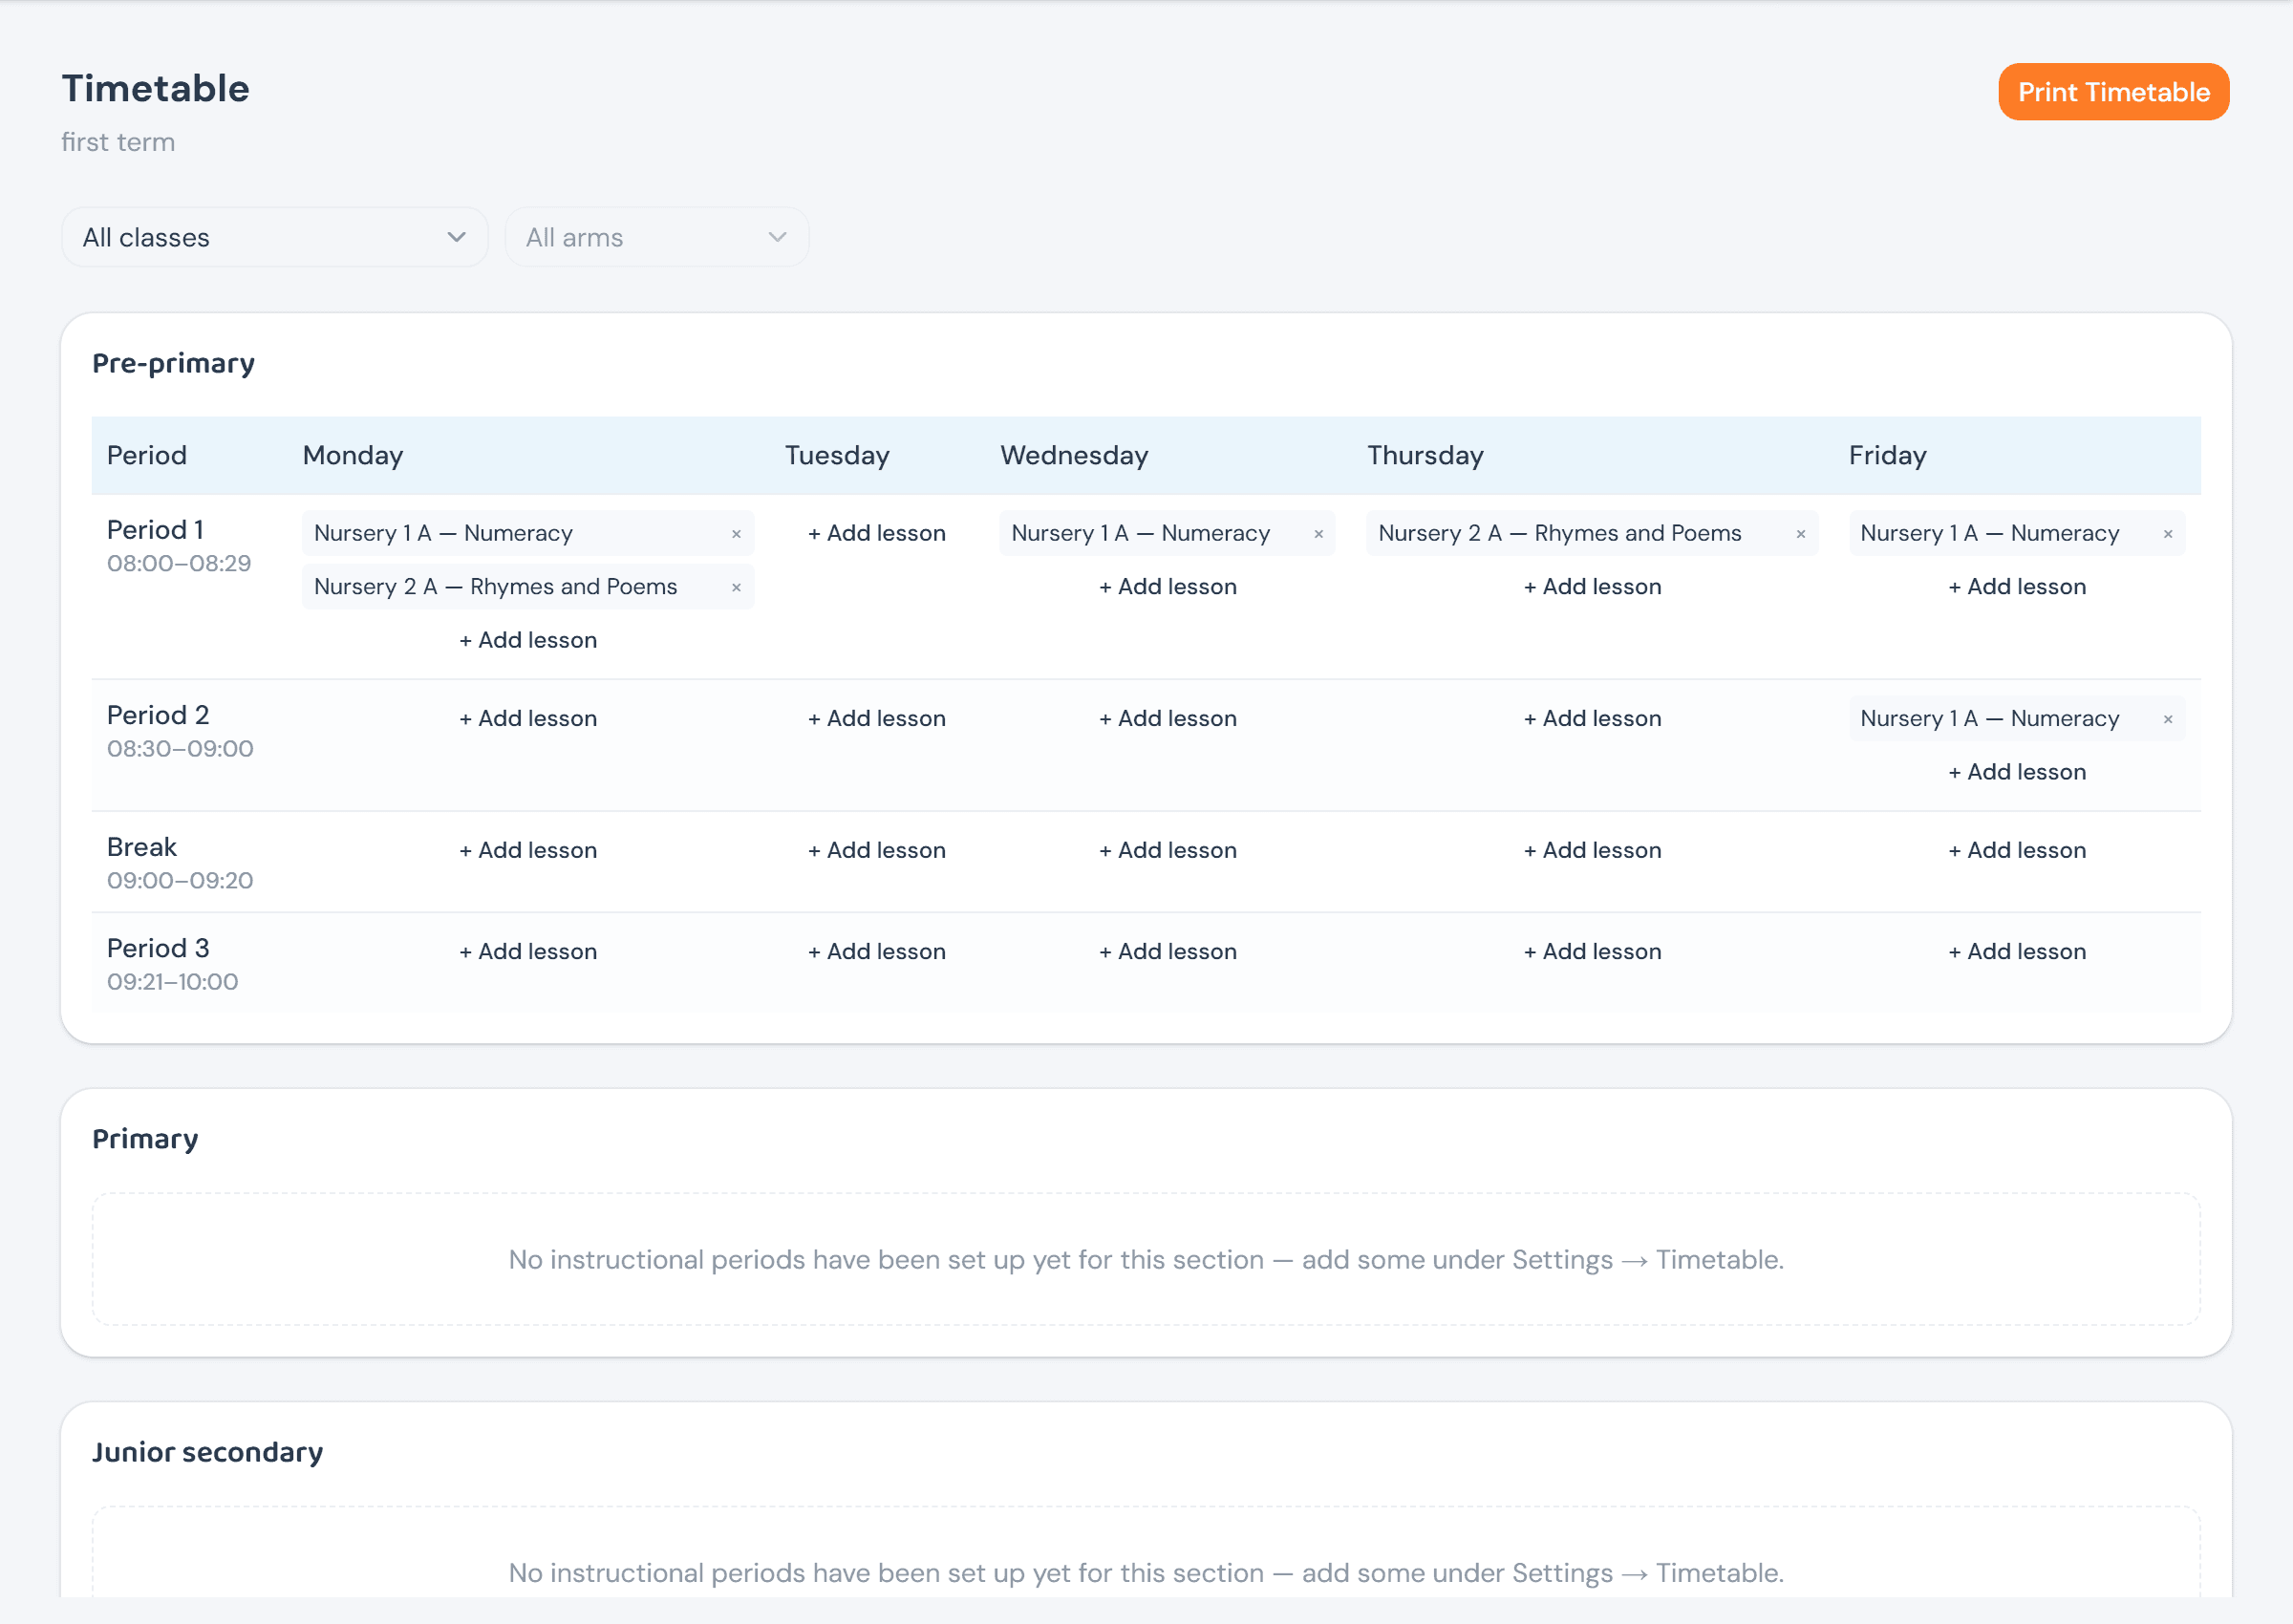The width and height of the screenshot is (2293, 1624).
Task: Add lesson for Wednesday Period 3
Action: [x=1167, y=951]
